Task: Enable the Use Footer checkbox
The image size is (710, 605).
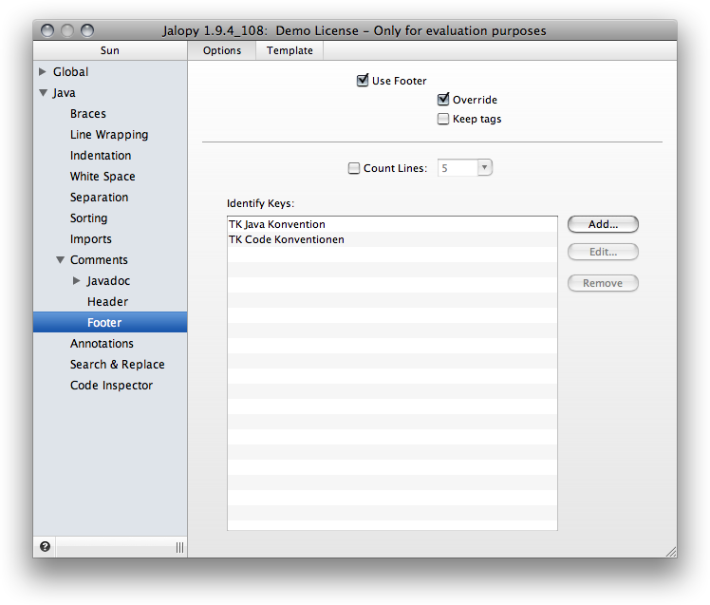Action: point(362,81)
